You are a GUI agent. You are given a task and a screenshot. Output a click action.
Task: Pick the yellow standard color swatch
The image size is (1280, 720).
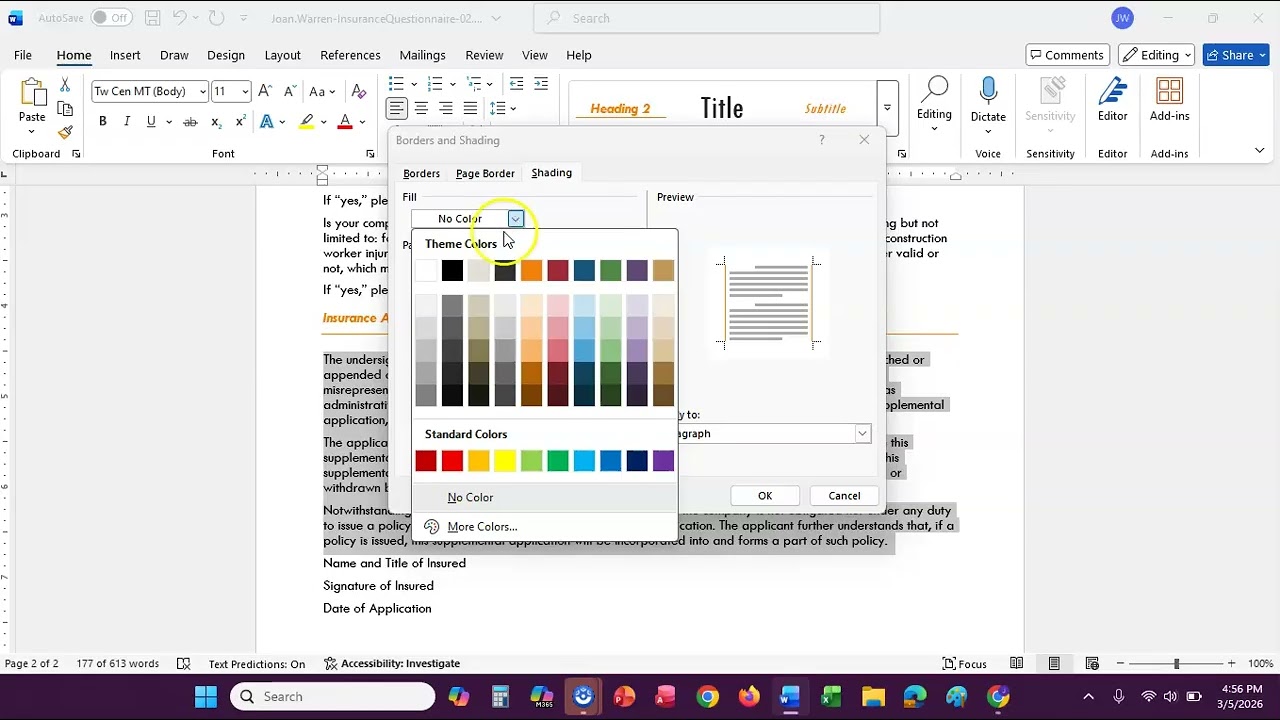505,461
